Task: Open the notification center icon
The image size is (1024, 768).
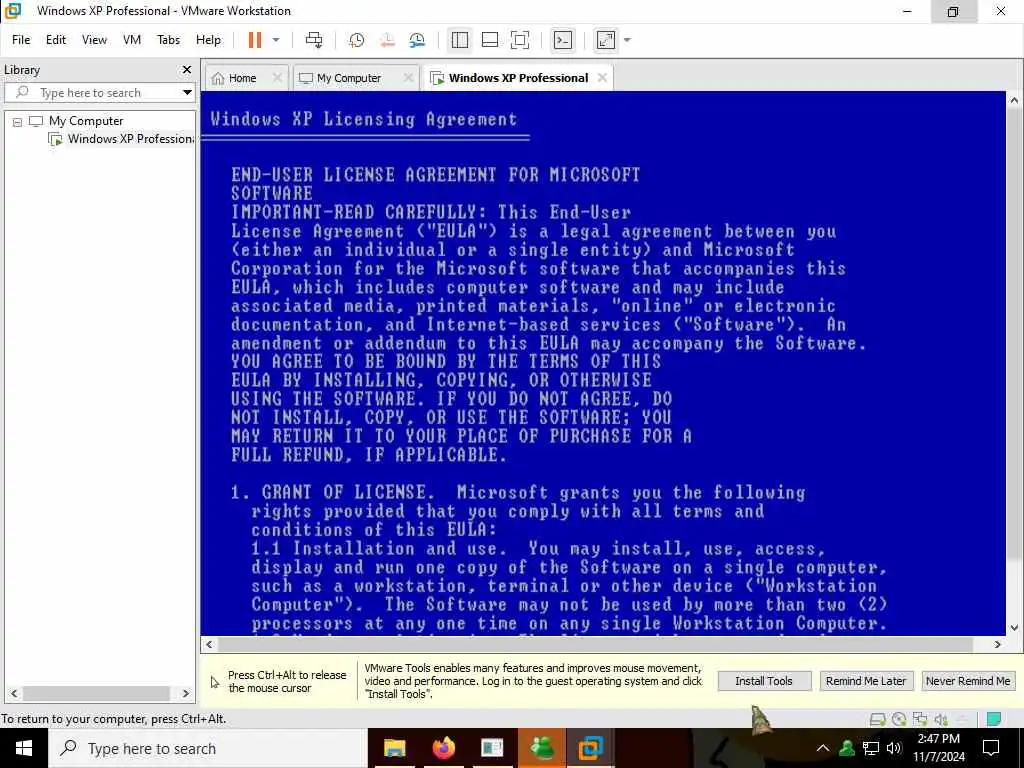Action: 991,748
